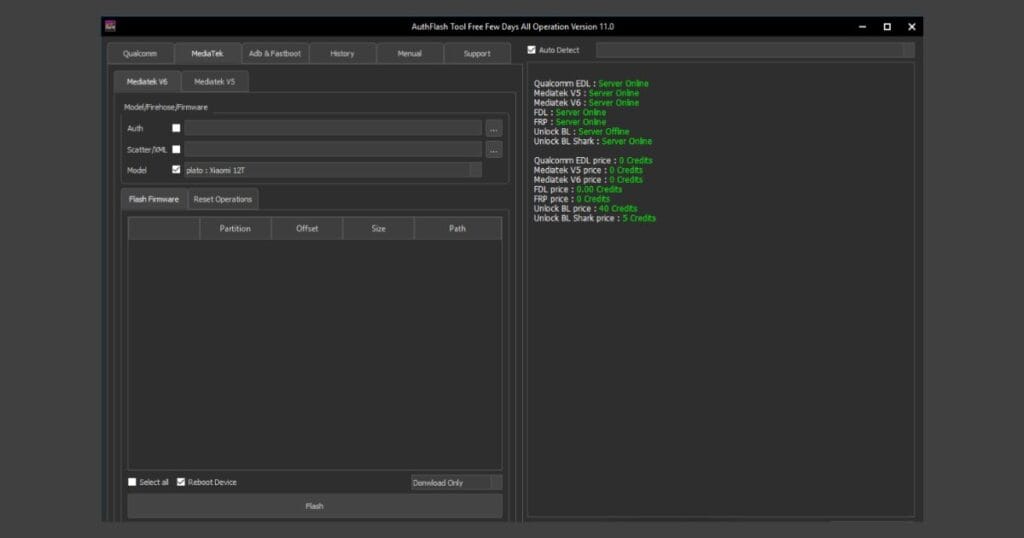Click the Unlock BL price 40 Credits line
The height and width of the screenshot is (538, 1024).
point(585,208)
